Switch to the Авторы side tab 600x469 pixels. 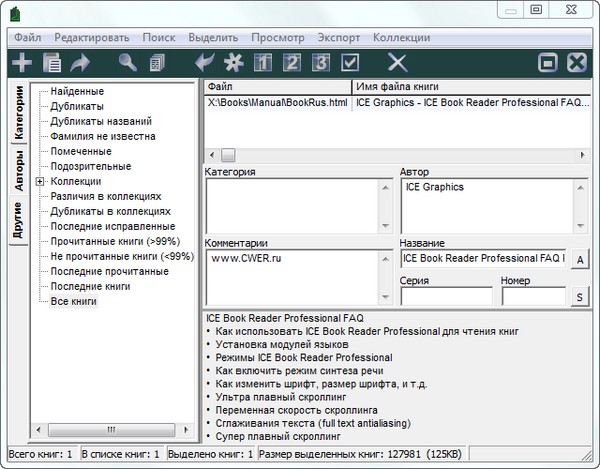[19, 172]
